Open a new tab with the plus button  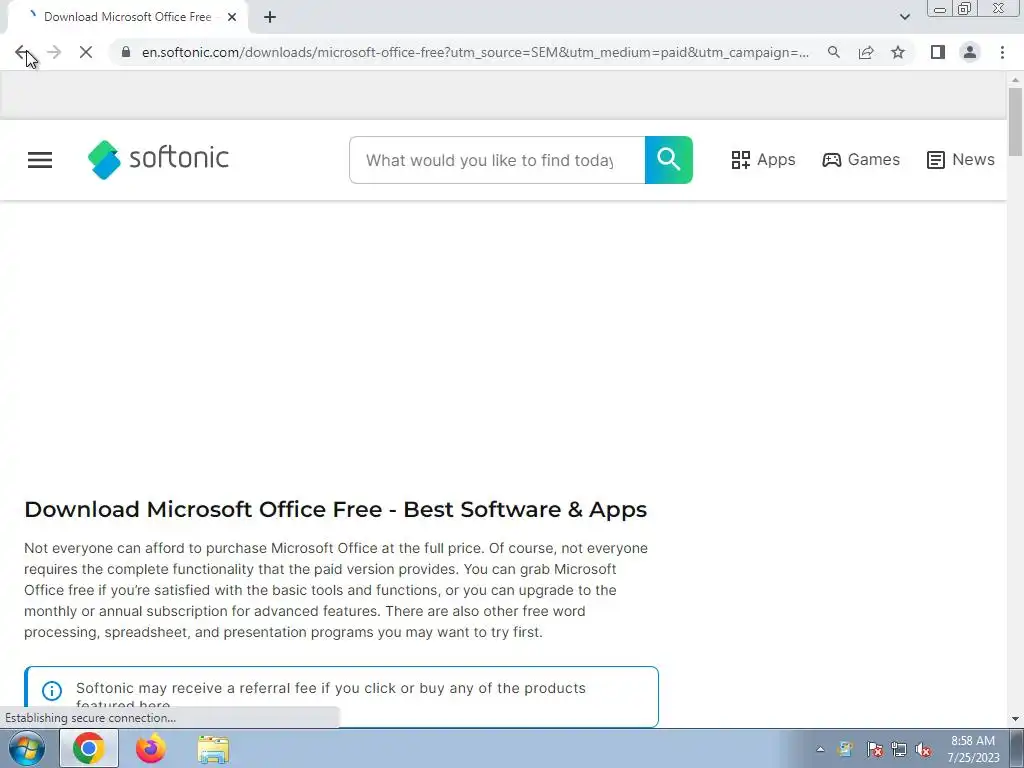pyautogui.click(x=270, y=17)
